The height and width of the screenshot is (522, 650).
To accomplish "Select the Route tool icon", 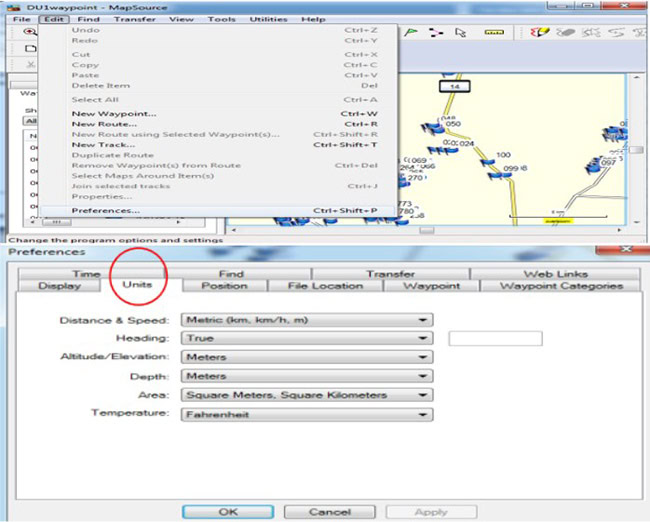I will pyautogui.click(x=435, y=32).
